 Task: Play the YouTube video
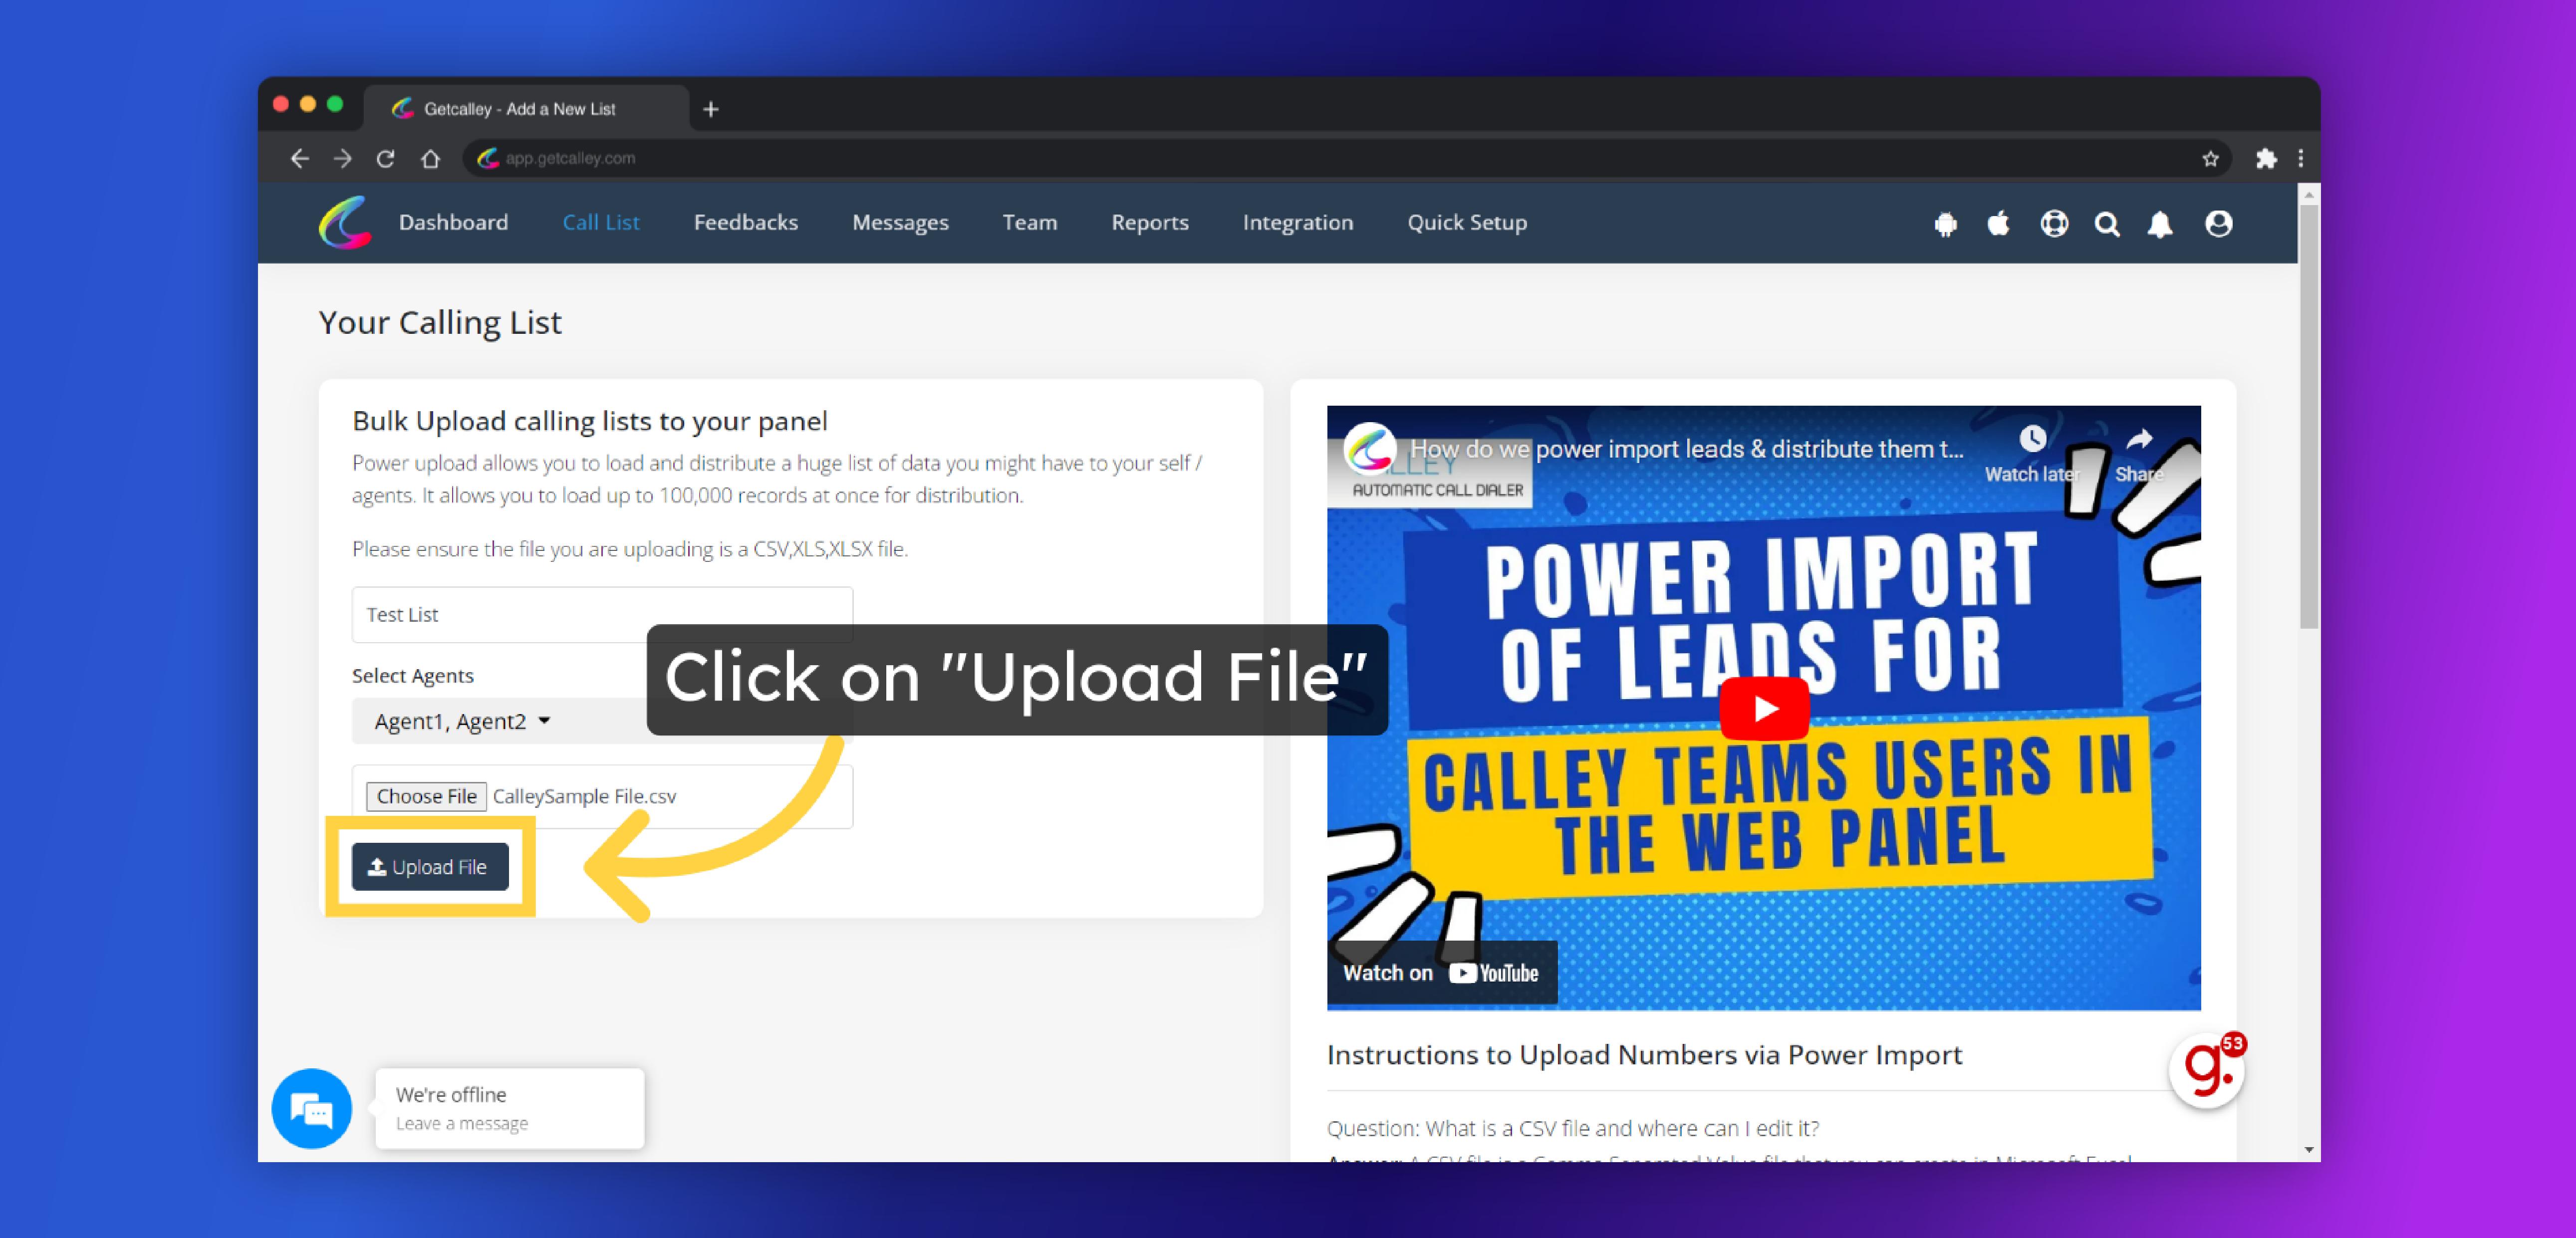pyautogui.click(x=1764, y=708)
